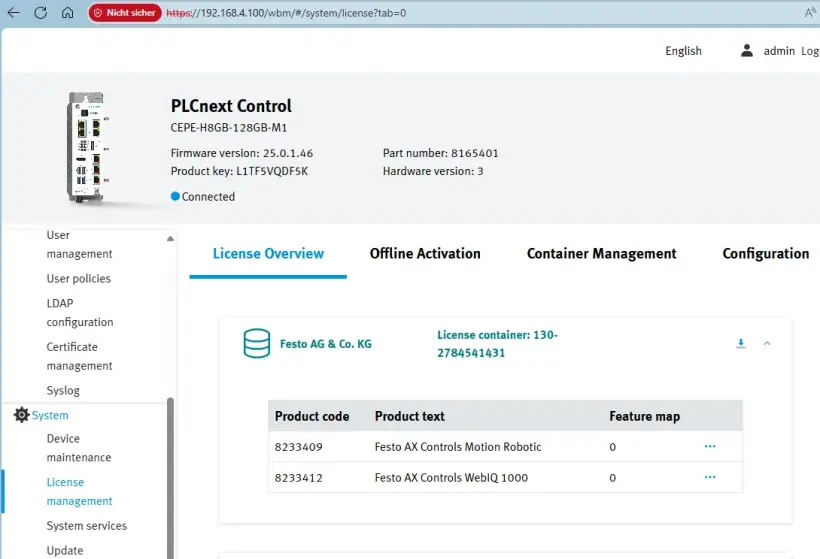Click the sidebar vertical scrollbar thumb
Viewport: 820px width, 559px height.
tap(170, 478)
